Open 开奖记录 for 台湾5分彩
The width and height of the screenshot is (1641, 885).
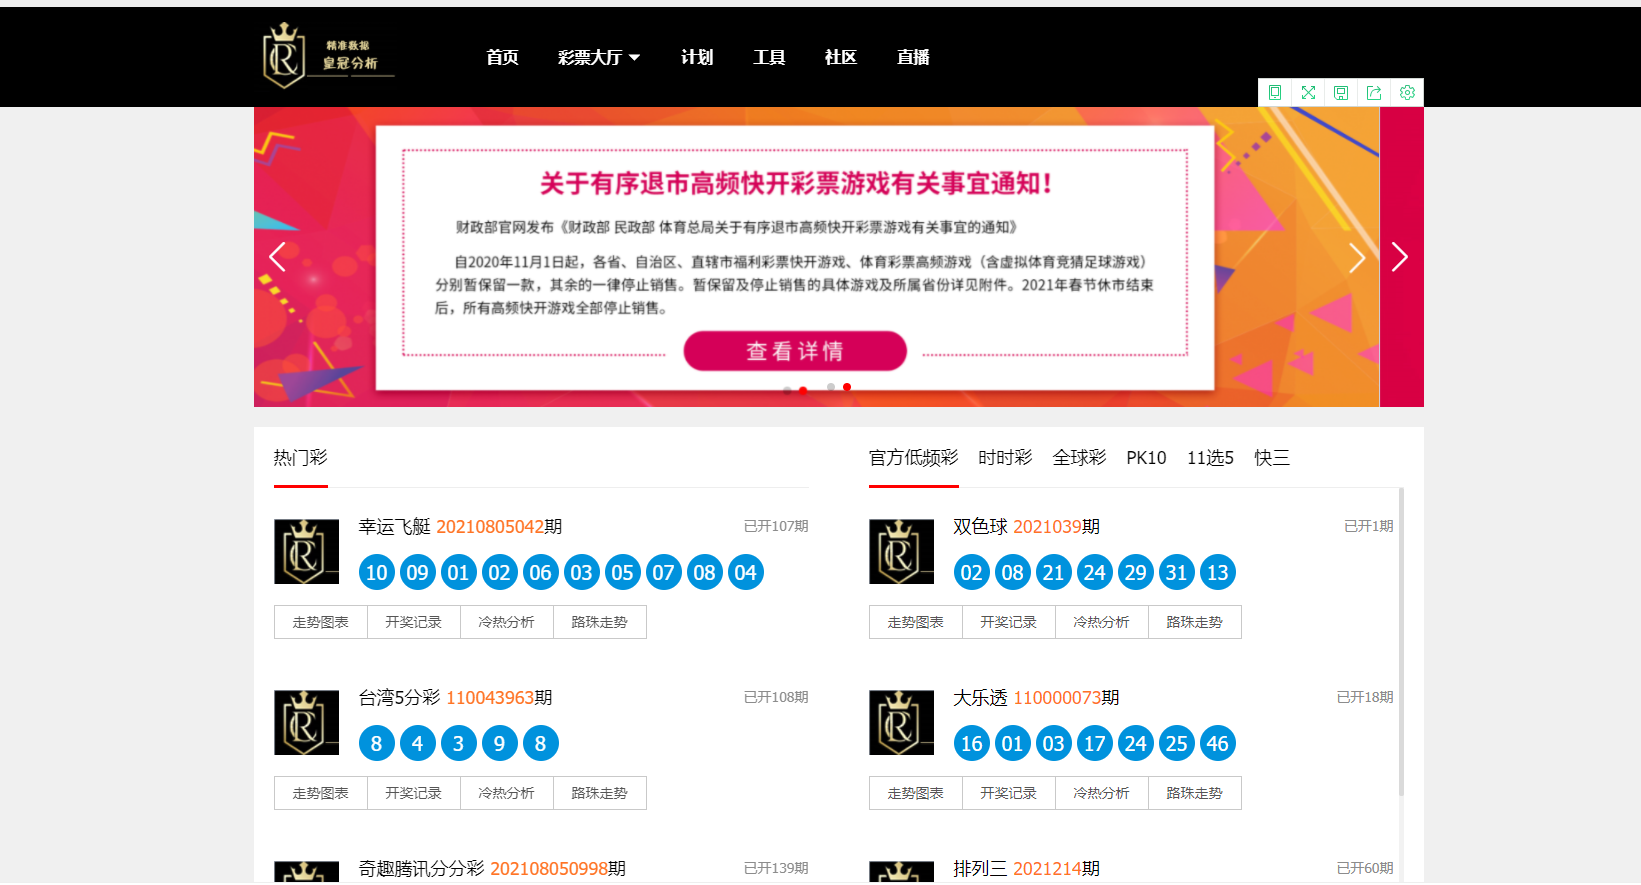pyautogui.click(x=414, y=793)
